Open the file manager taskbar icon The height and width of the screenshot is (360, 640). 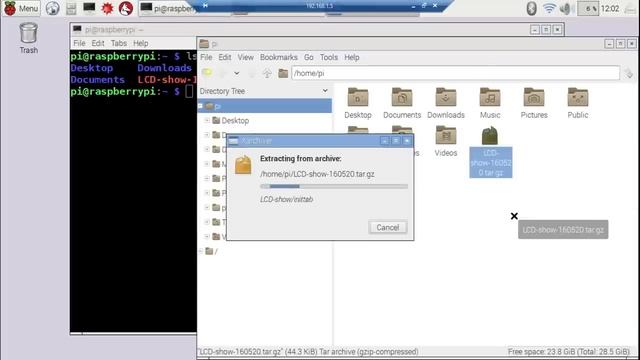coord(71,8)
